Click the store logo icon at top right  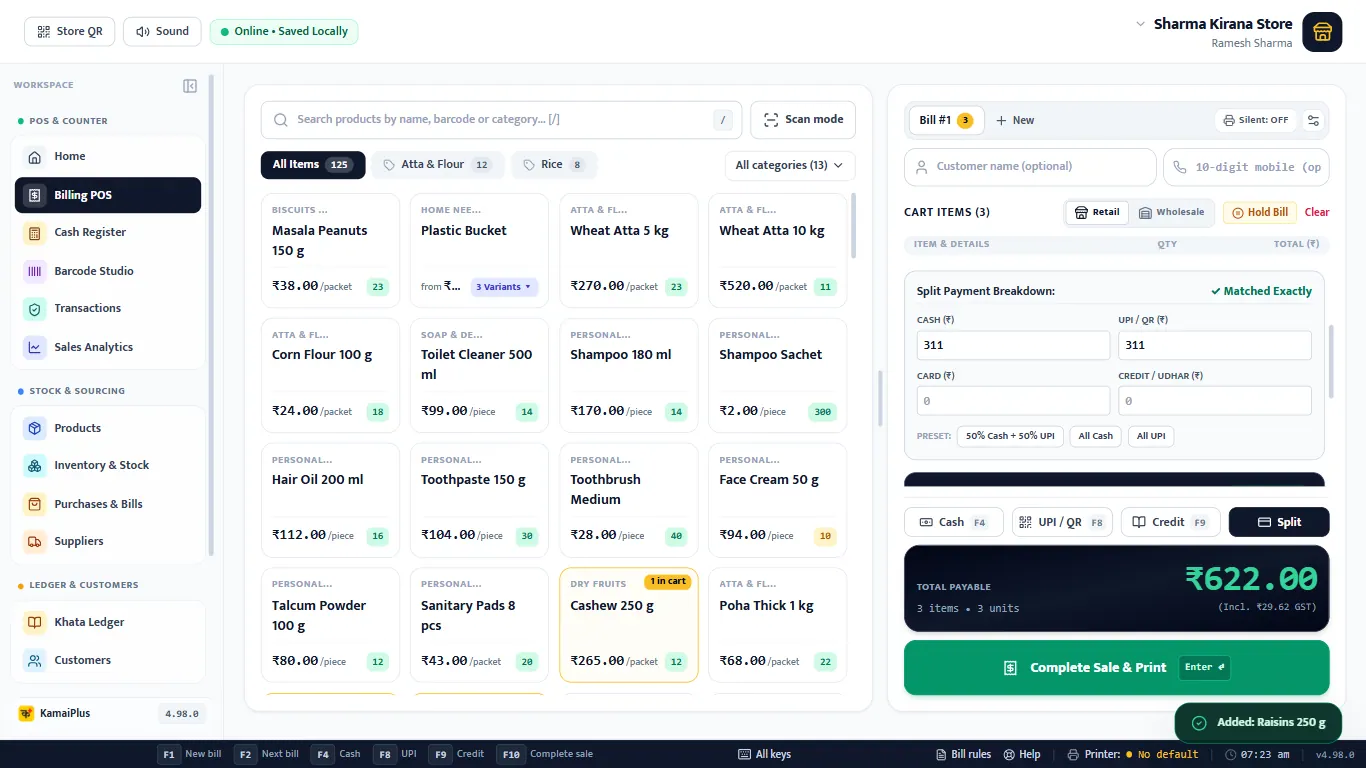[1322, 31]
